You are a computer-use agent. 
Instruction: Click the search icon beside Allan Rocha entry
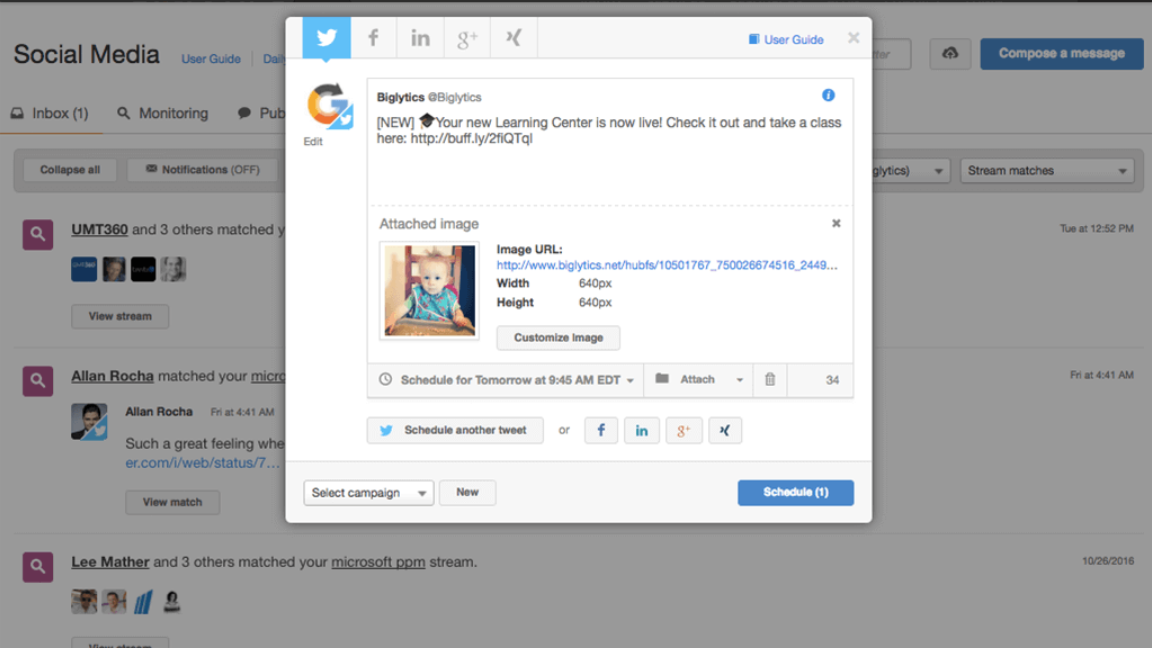[37, 381]
